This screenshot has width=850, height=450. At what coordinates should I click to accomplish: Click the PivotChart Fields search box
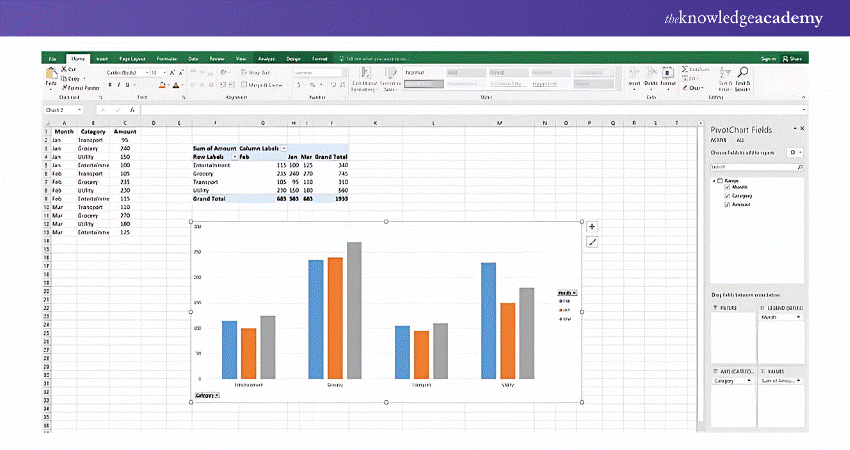coord(757,167)
